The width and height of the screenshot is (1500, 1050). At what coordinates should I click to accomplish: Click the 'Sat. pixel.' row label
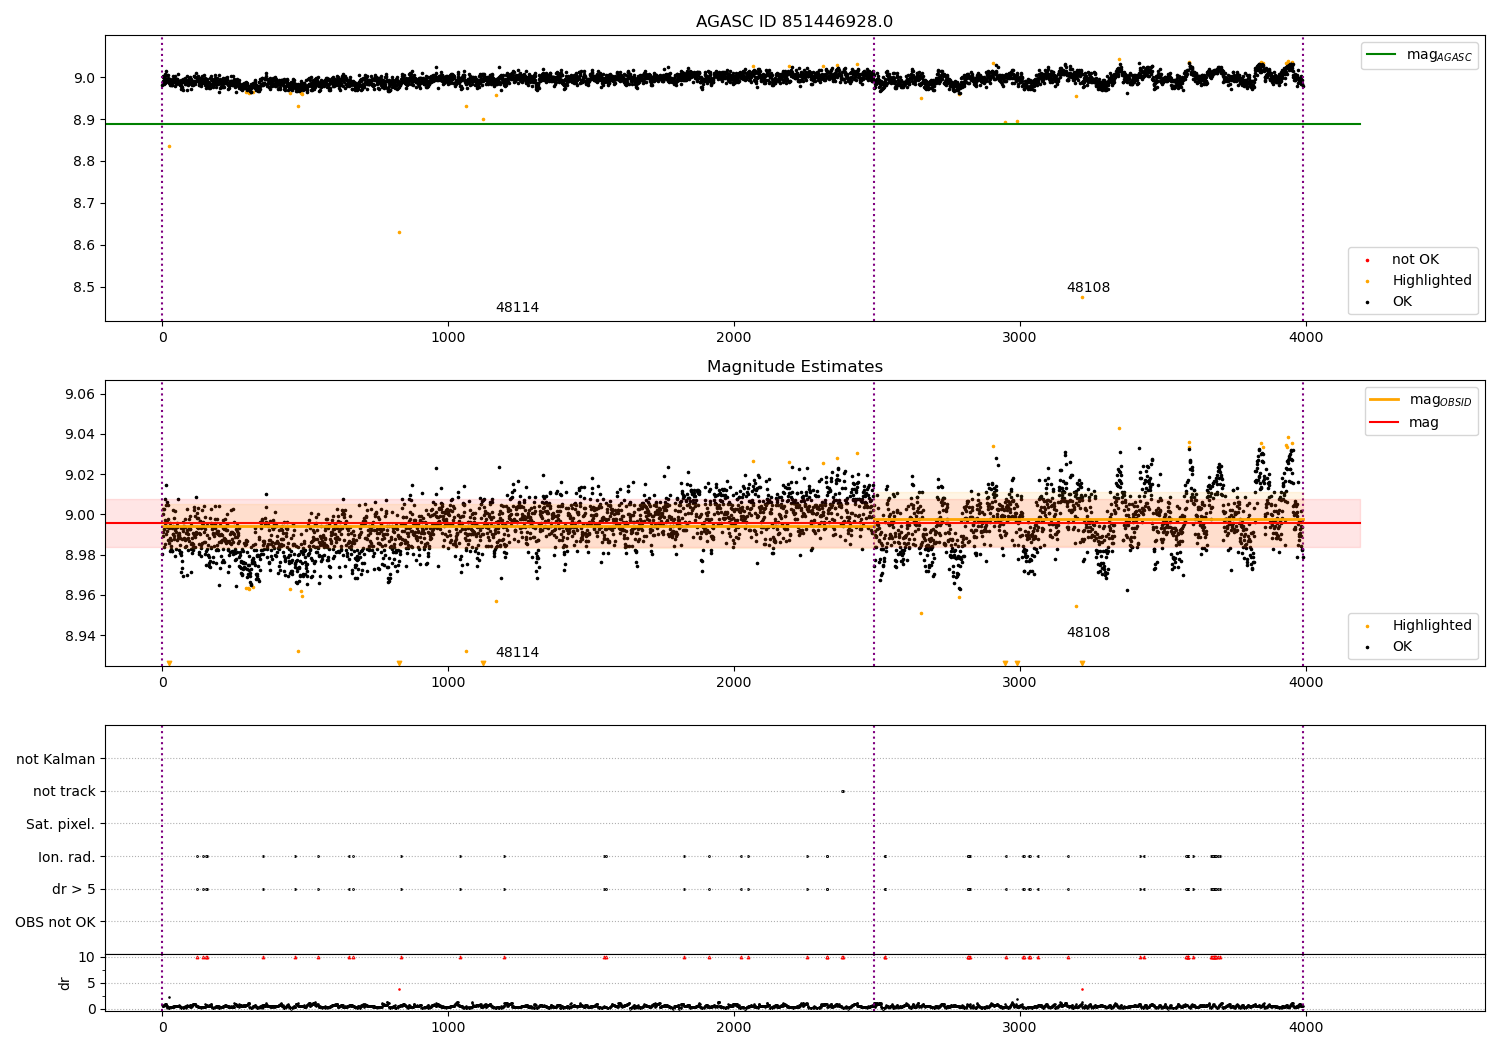(x=61, y=825)
